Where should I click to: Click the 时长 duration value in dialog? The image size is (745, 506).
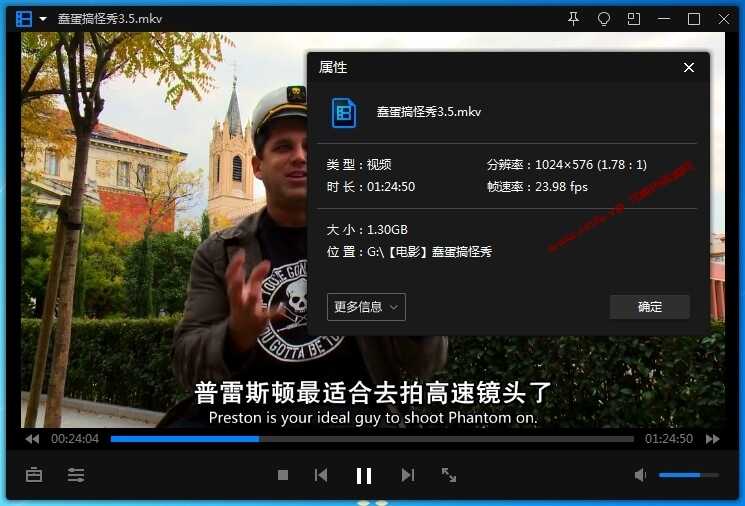click(391, 187)
